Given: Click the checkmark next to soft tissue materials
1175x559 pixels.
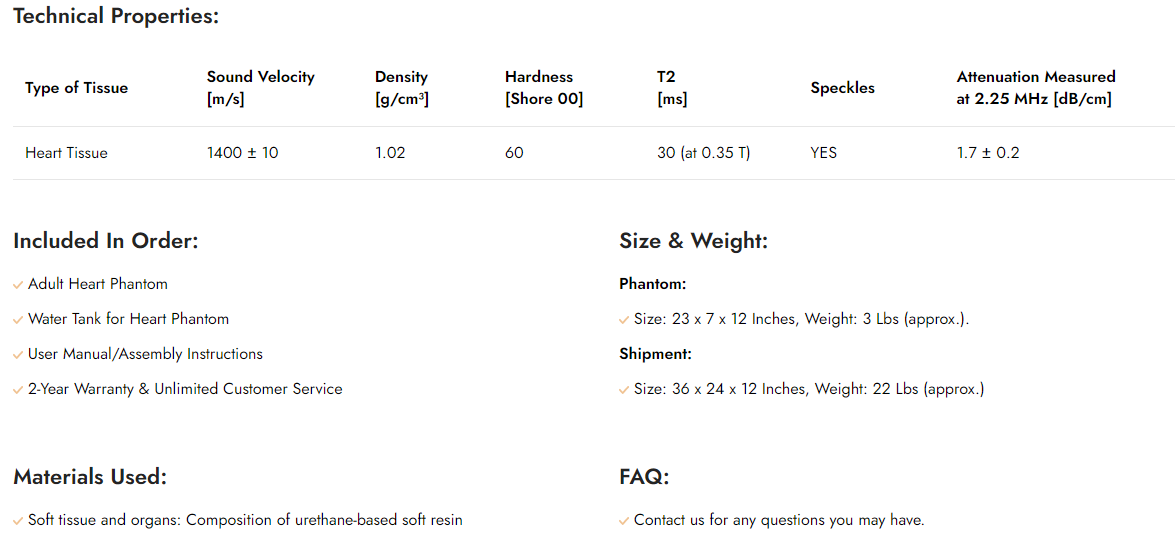Looking at the screenshot, I should coord(18,521).
